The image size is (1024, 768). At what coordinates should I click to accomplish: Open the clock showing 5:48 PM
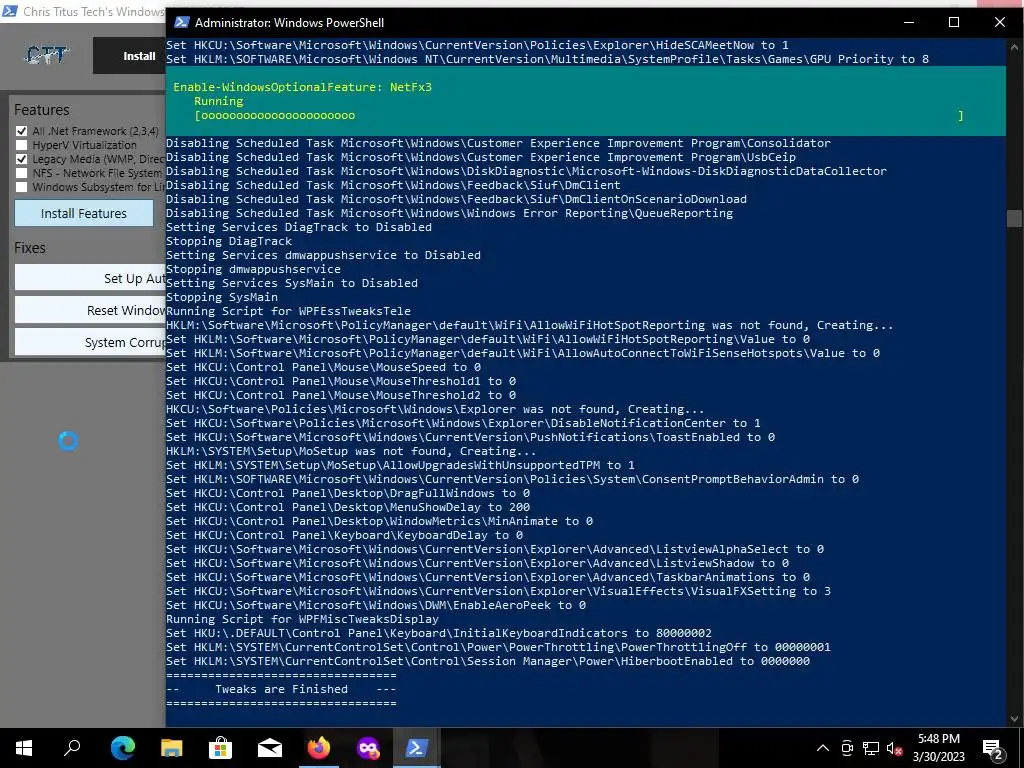[x=938, y=748]
